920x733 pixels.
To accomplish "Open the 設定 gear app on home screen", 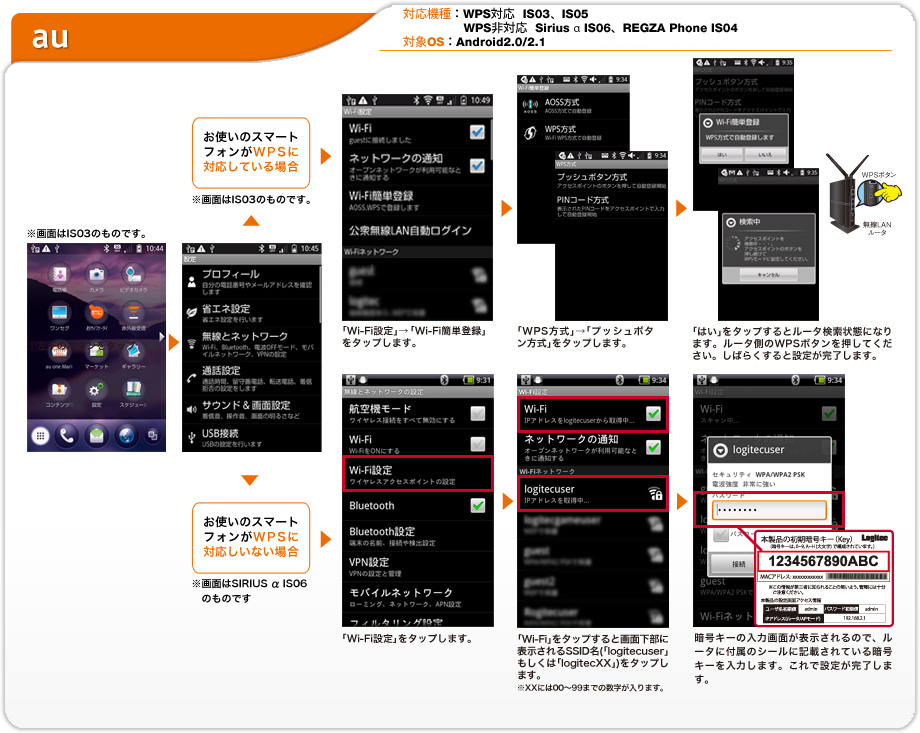I will tap(96, 390).
